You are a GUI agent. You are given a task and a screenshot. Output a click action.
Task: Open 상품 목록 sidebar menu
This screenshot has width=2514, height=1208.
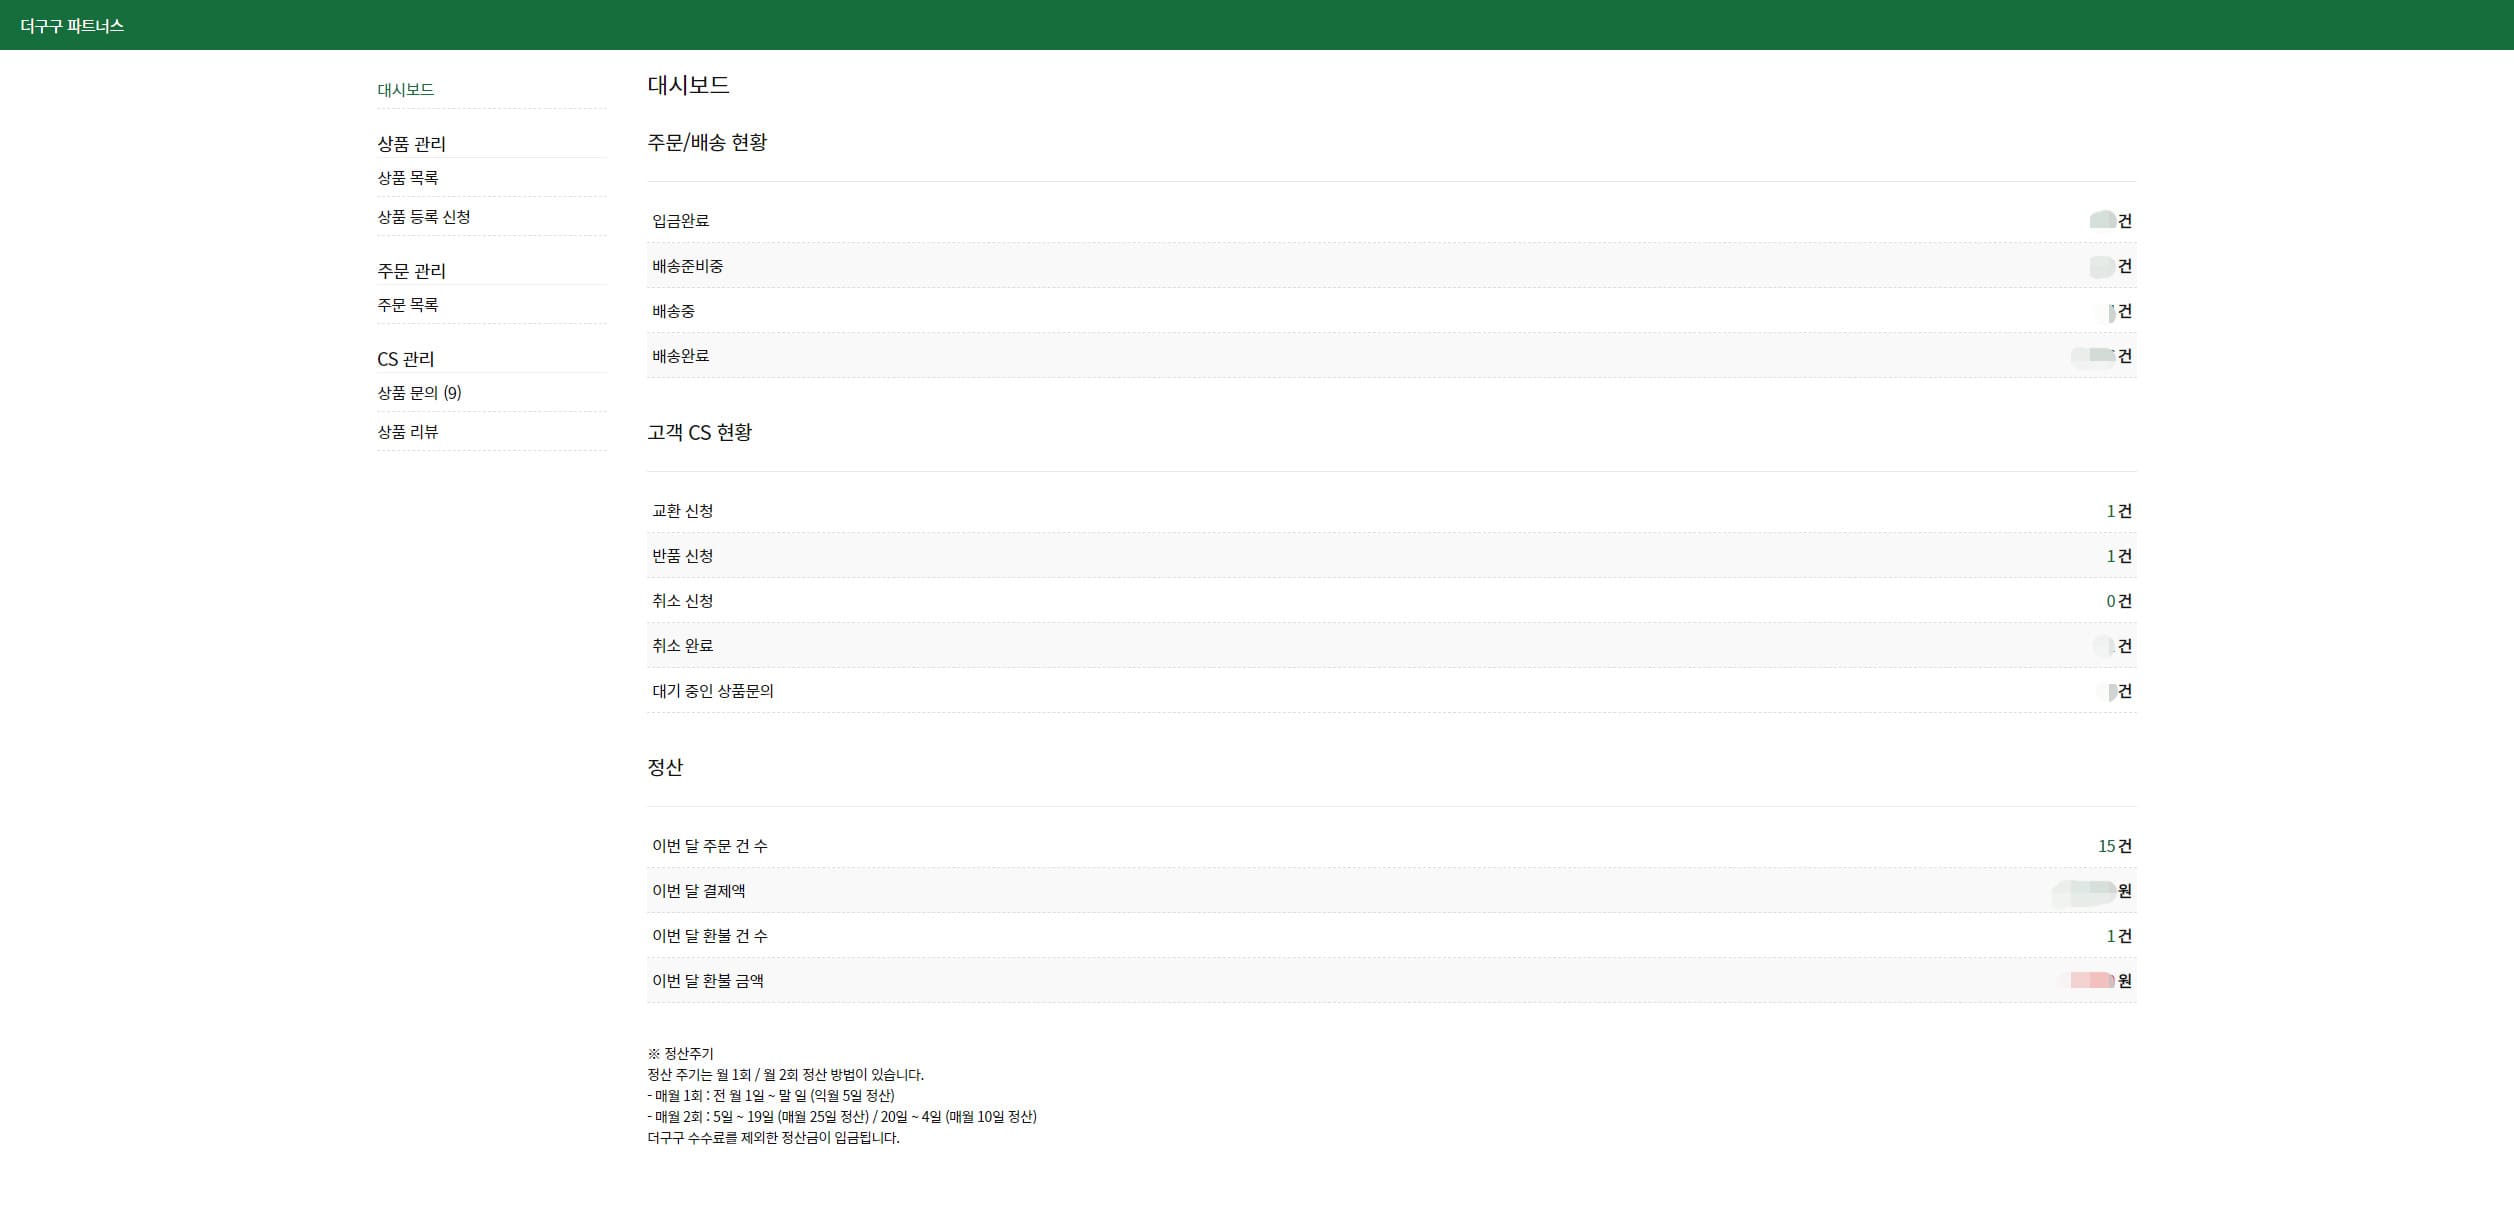click(407, 178)
